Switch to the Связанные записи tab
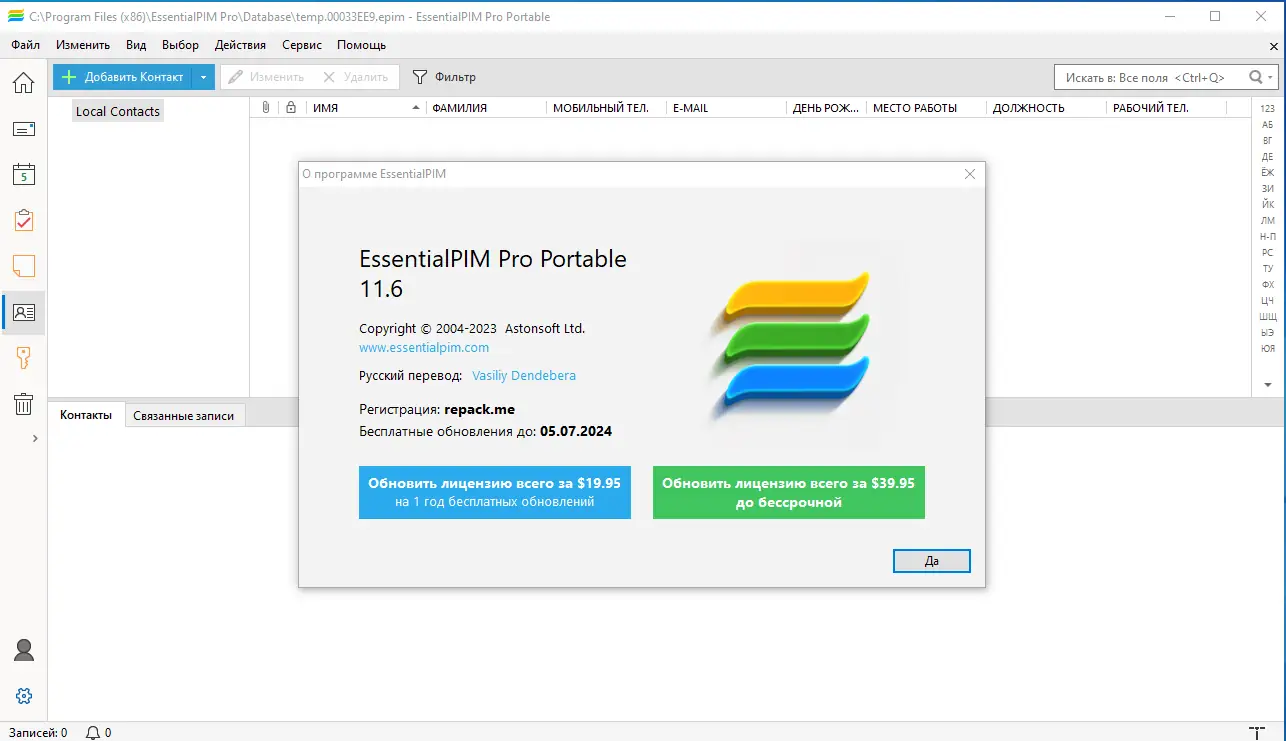Image resolution: width=1286 pixels, height=741 pixels. tap(184, 415)
